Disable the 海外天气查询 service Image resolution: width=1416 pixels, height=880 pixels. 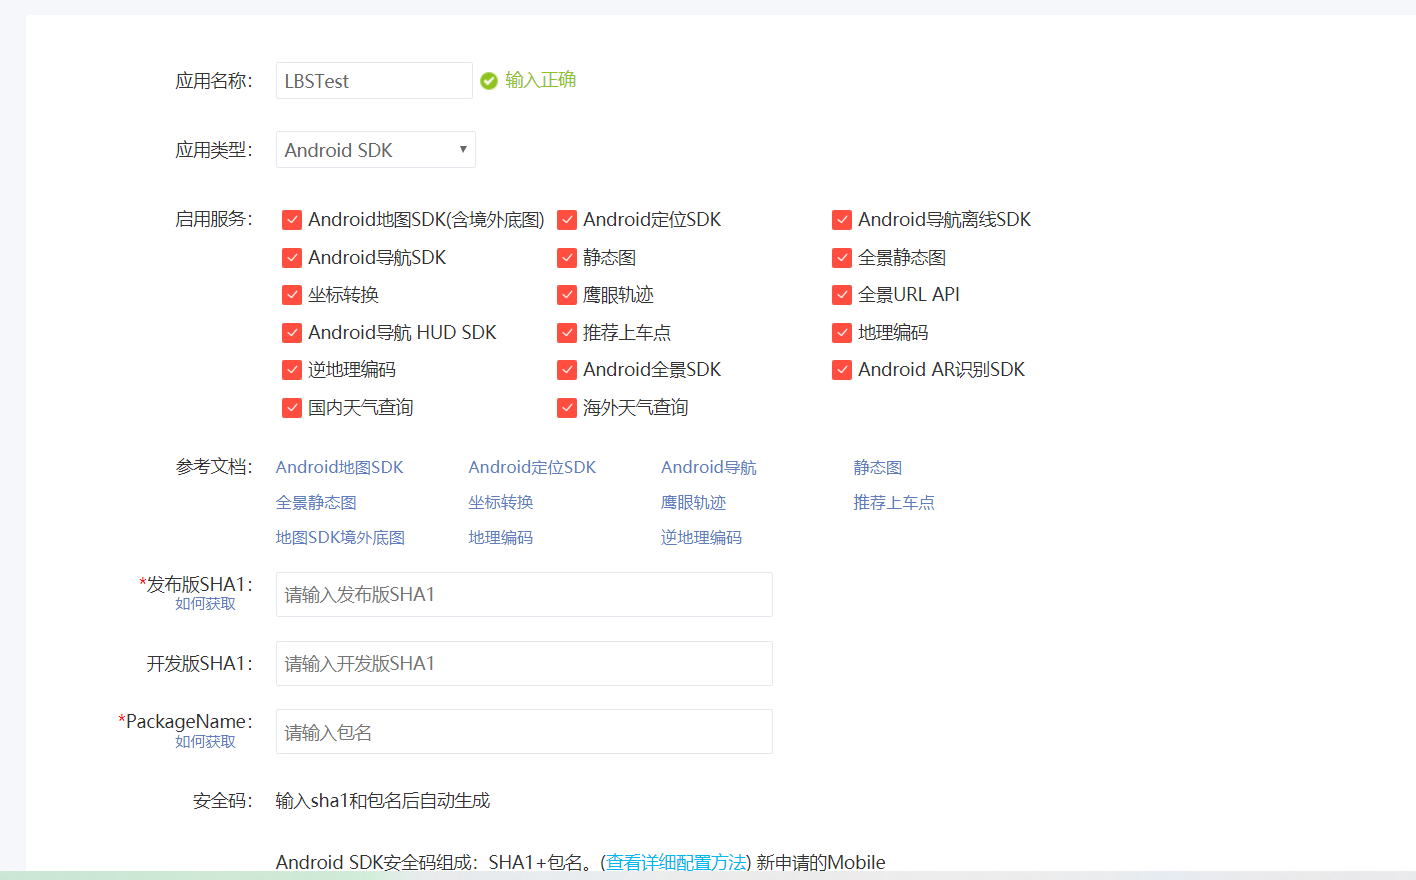point(566,407)
